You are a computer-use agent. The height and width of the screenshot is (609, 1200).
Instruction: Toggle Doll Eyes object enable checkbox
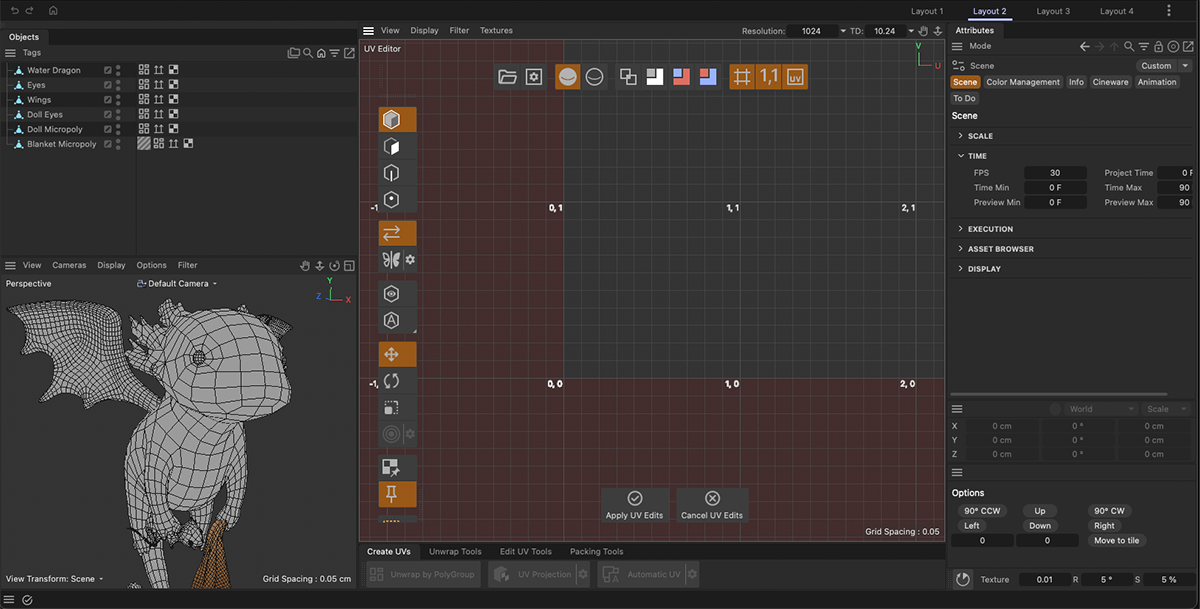click(x=108, y=115)
